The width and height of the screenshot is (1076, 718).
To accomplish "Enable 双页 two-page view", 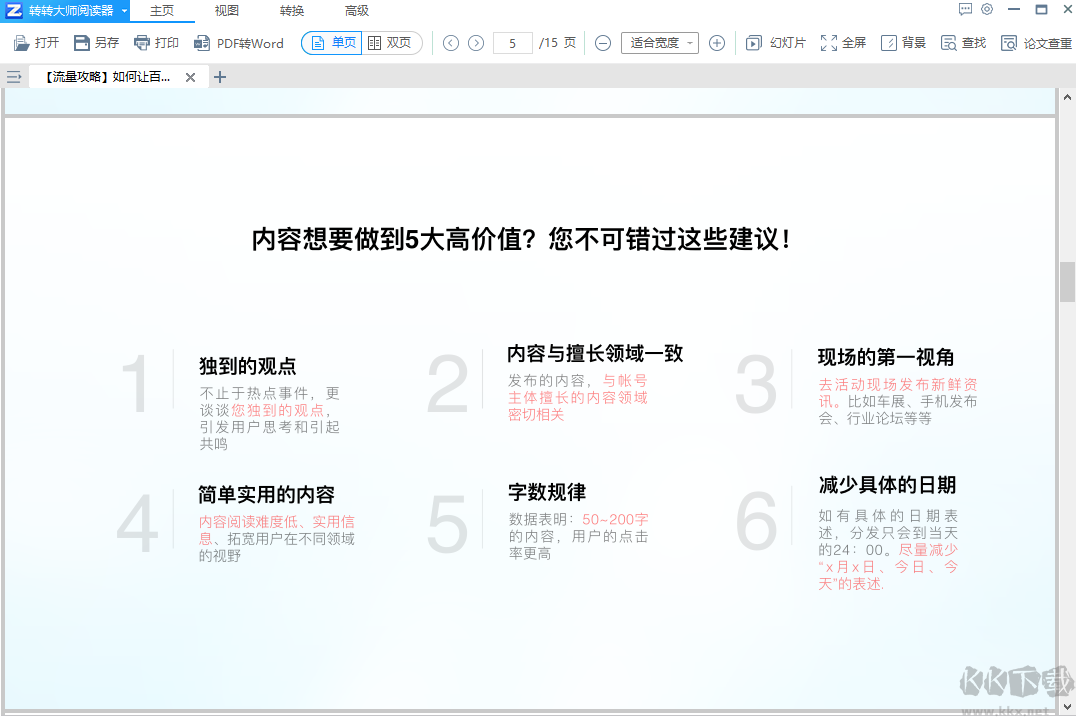I will [392, 43].
